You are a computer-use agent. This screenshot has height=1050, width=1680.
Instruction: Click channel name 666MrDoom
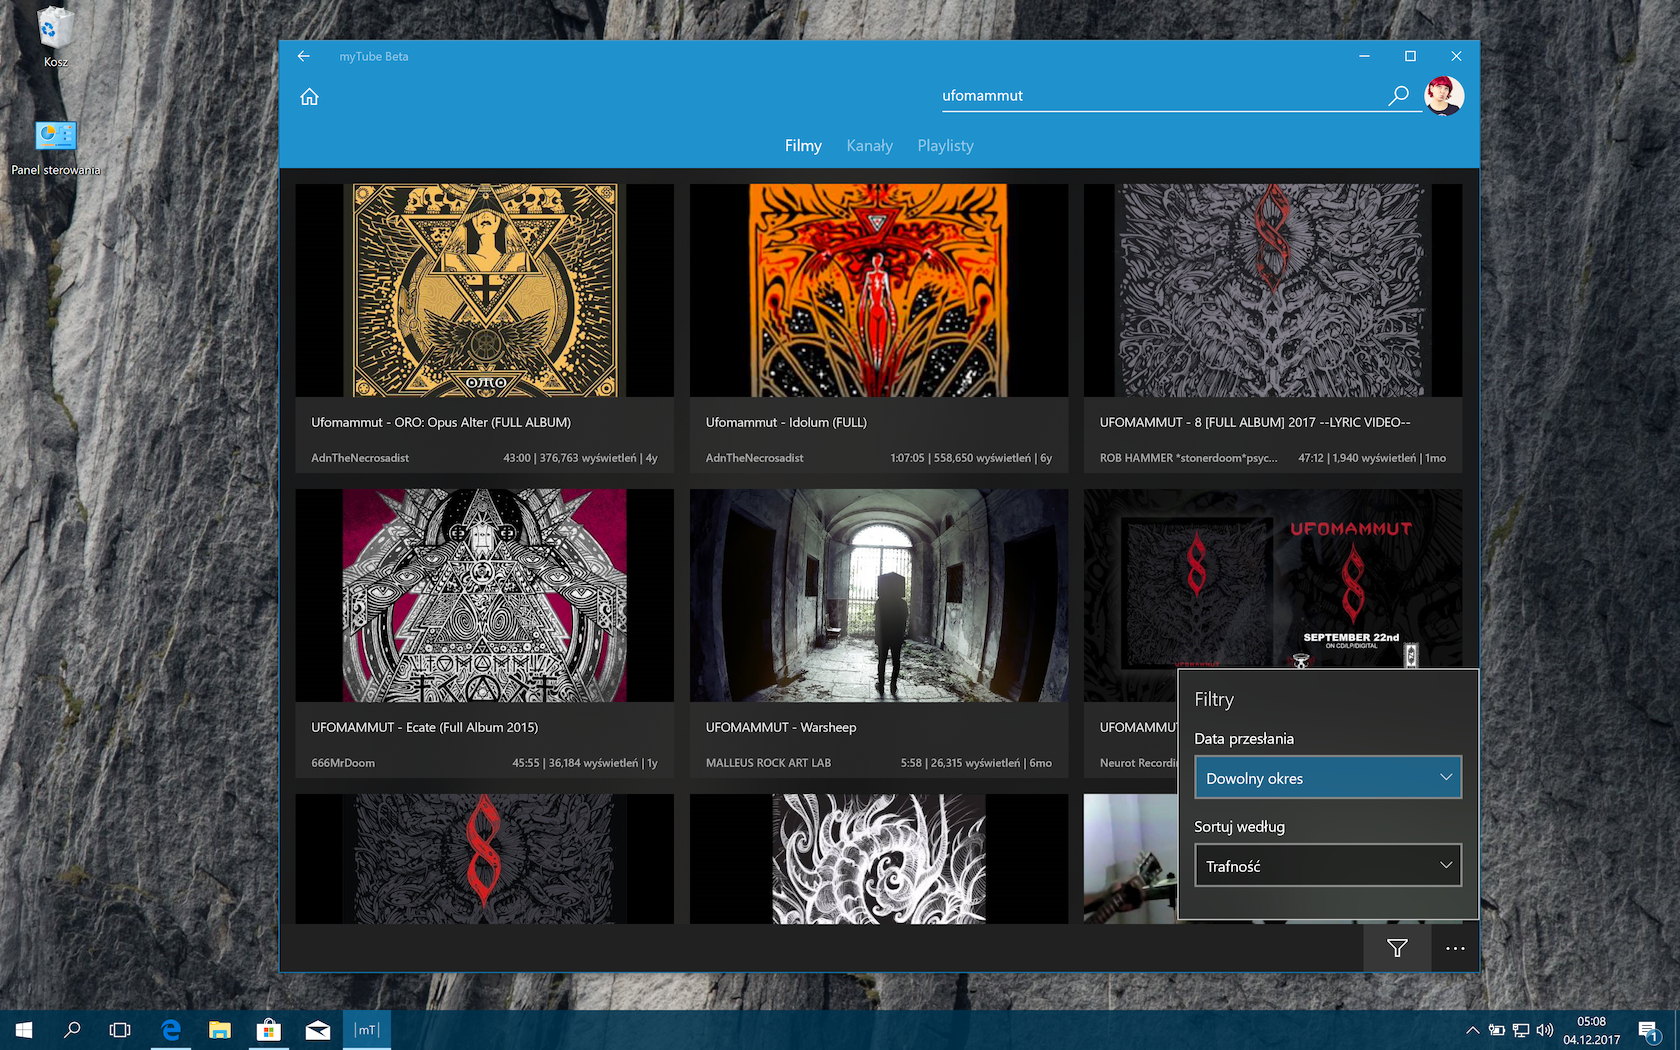point(343,763)
